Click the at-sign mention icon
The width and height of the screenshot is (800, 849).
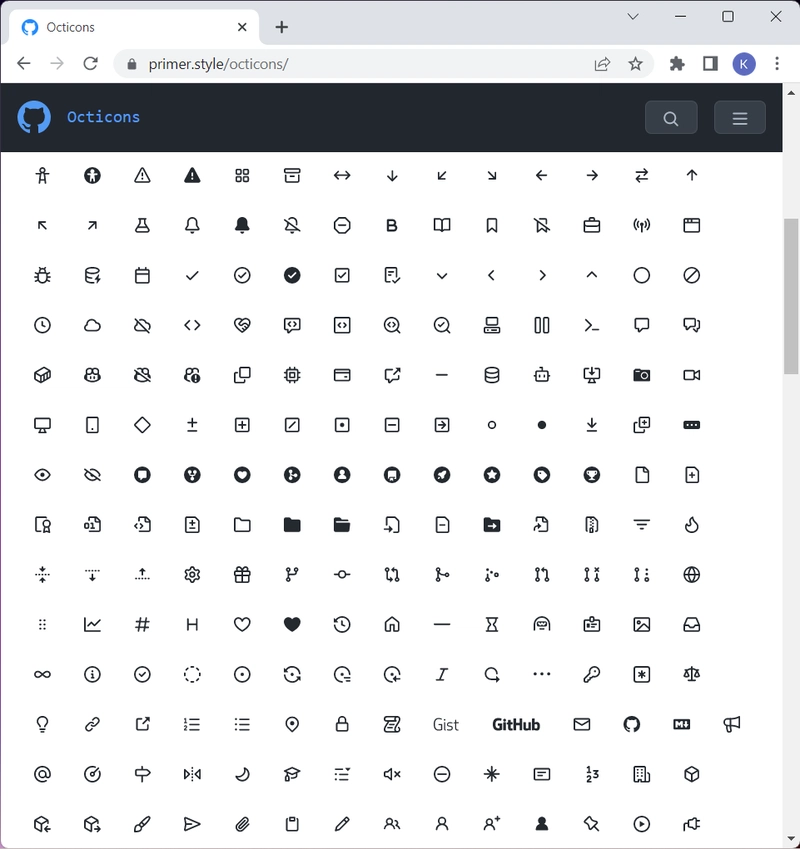click(42, 774)
